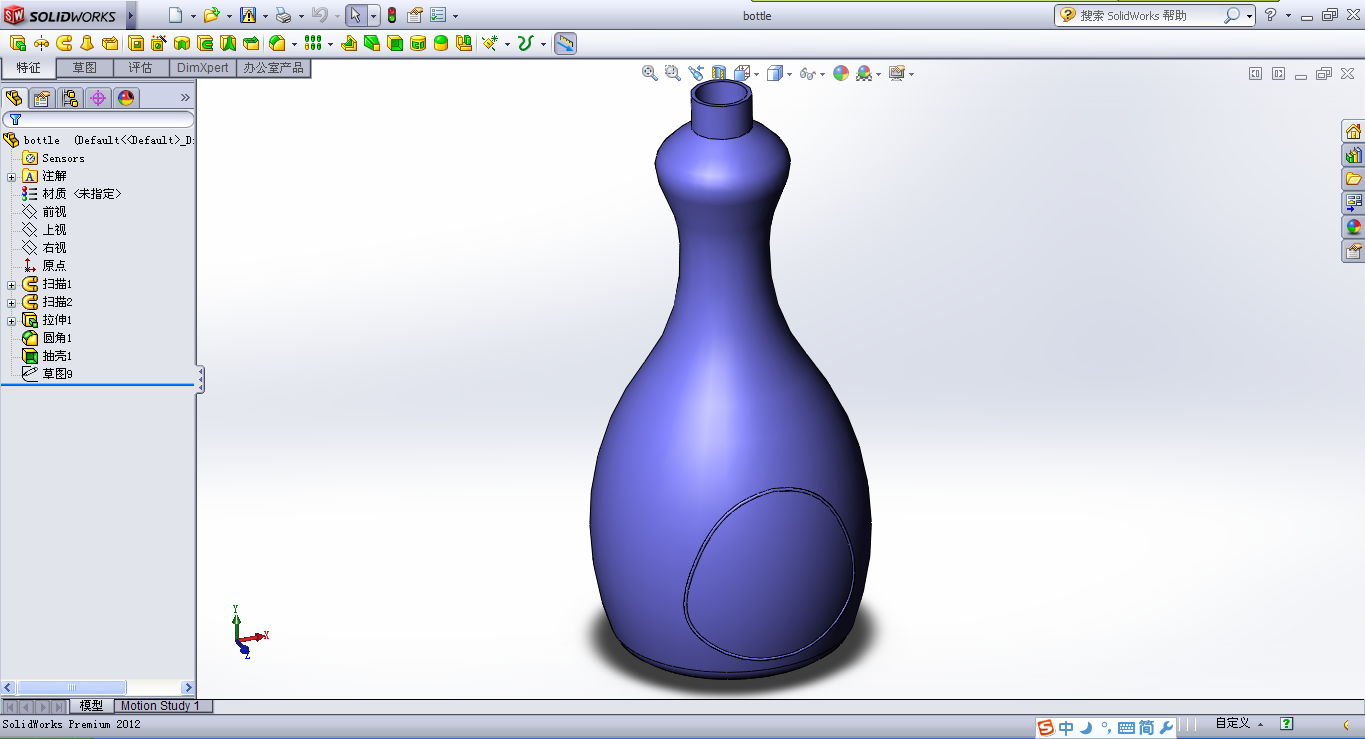The image size is (1365, 739).
Task: Open the Select tool dropdown arrow
Action: point(373,16)
